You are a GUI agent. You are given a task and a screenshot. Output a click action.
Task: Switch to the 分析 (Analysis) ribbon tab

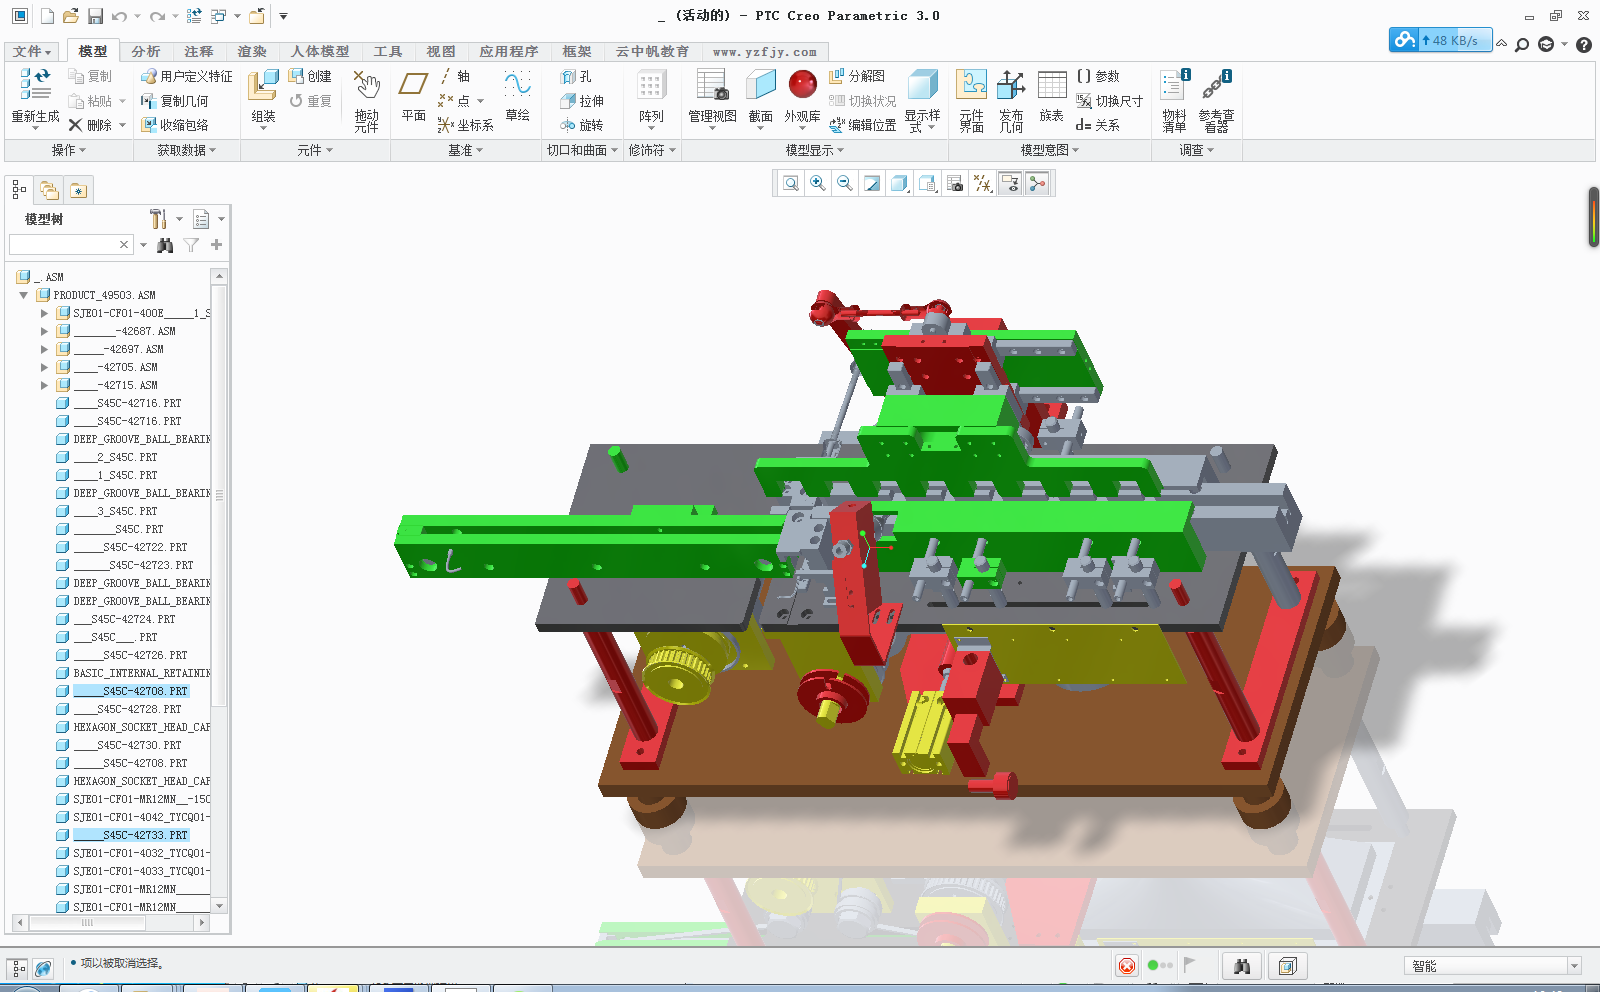click(145, 51)
